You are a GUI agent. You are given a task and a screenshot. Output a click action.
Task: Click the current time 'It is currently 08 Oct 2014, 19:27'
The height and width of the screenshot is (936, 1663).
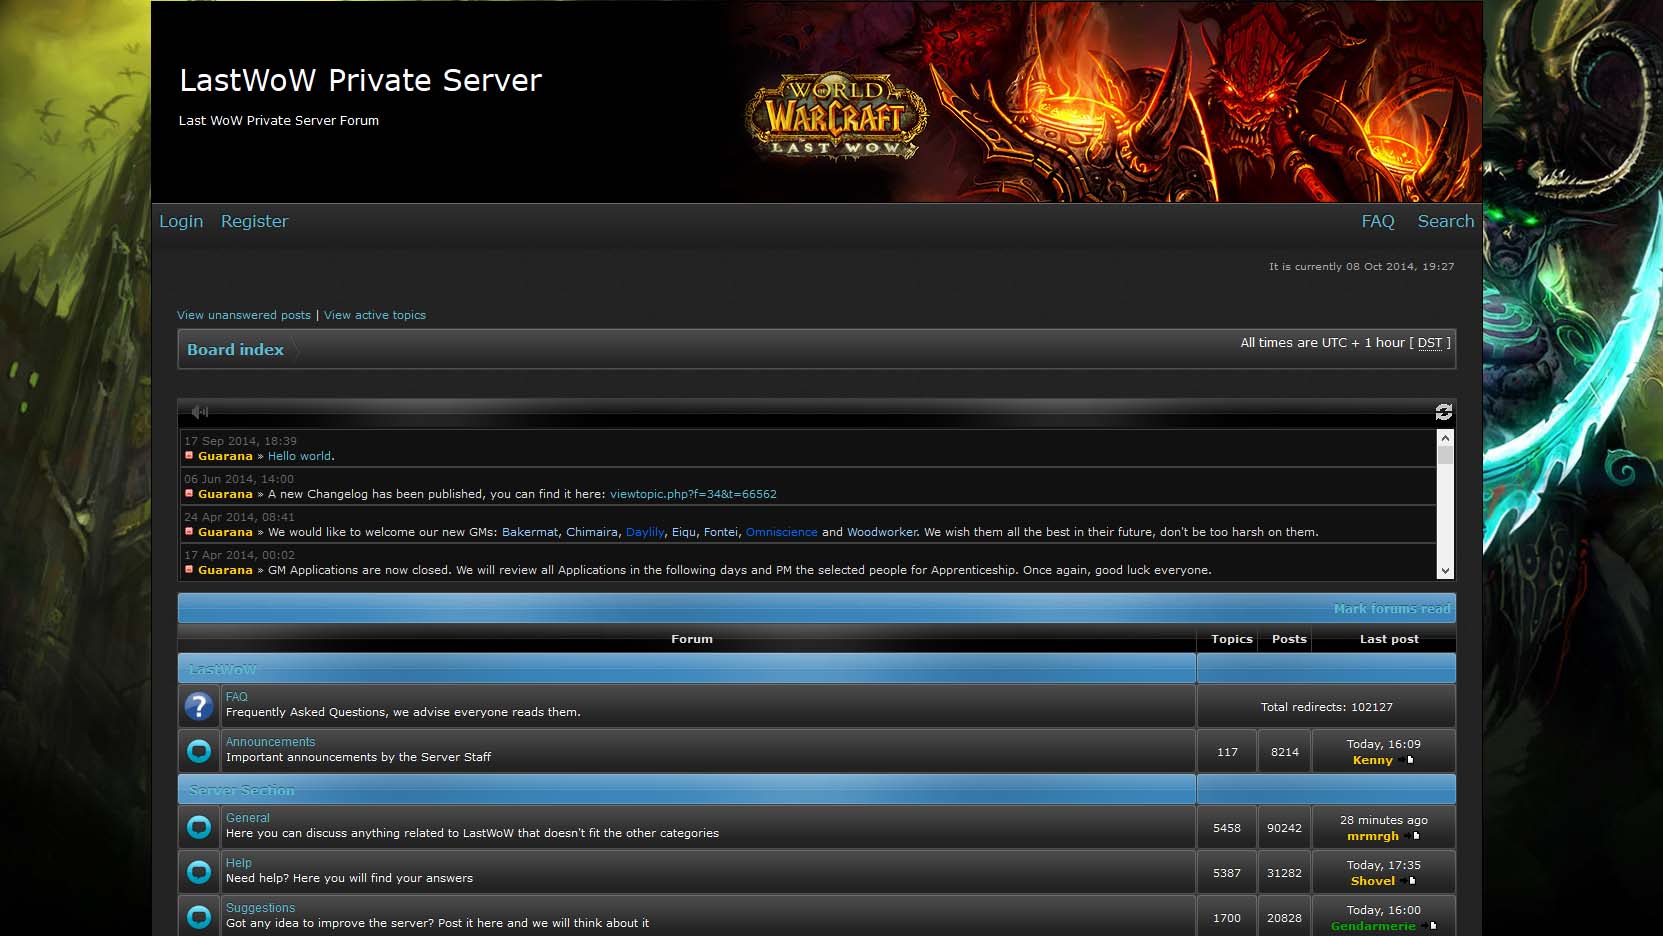click(1361, 267)
